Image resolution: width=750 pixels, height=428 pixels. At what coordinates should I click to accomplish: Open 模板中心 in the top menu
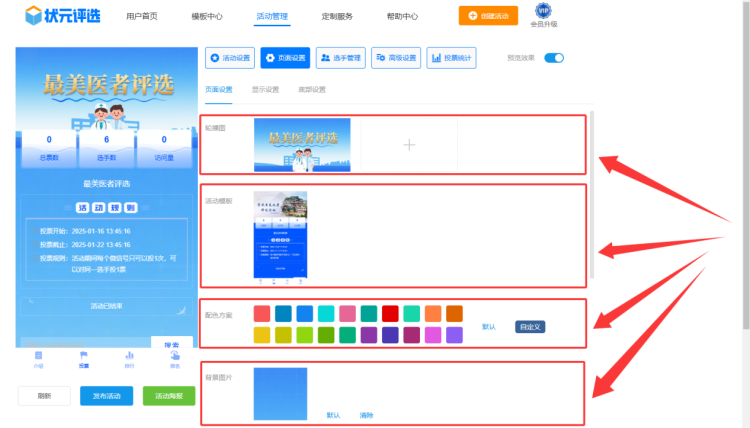[206, 17]
